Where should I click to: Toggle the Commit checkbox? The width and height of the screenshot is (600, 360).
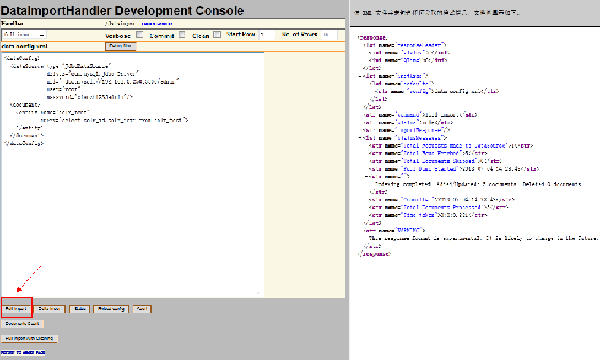pos(182,34)
